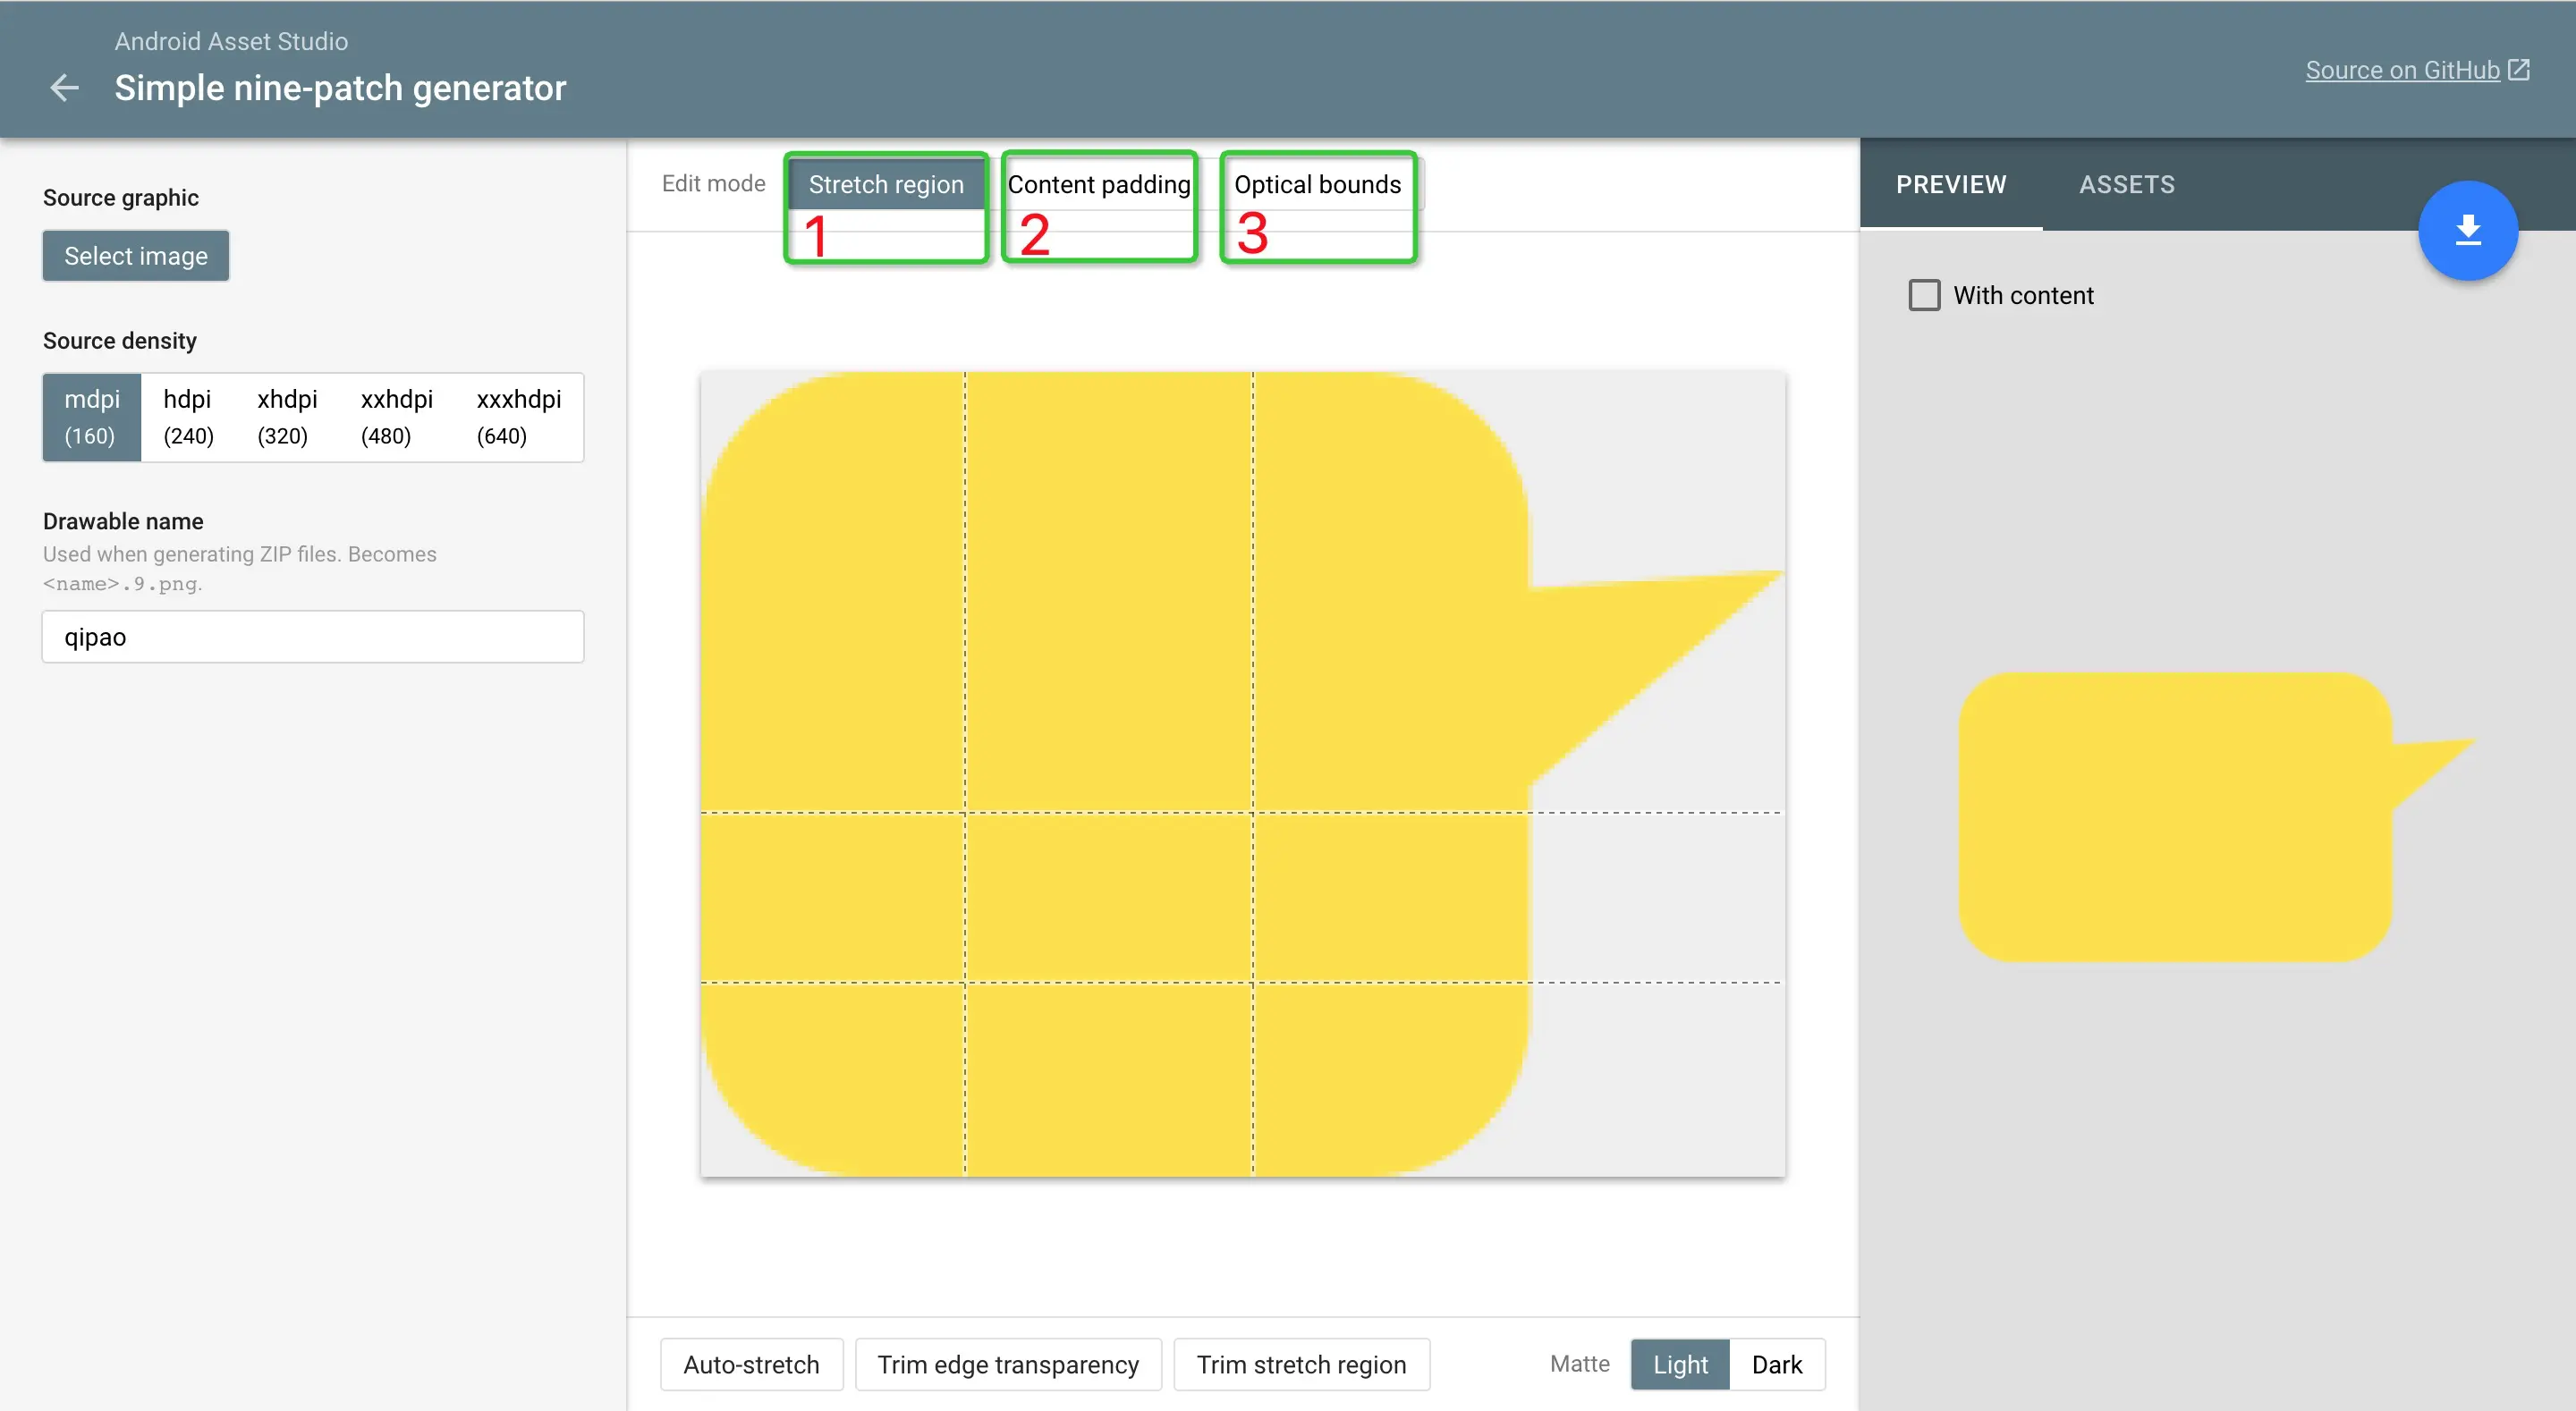Switch to Stretch region edit mode
The height and width of the screenshot is (1411, 2576).
(886, 185)
